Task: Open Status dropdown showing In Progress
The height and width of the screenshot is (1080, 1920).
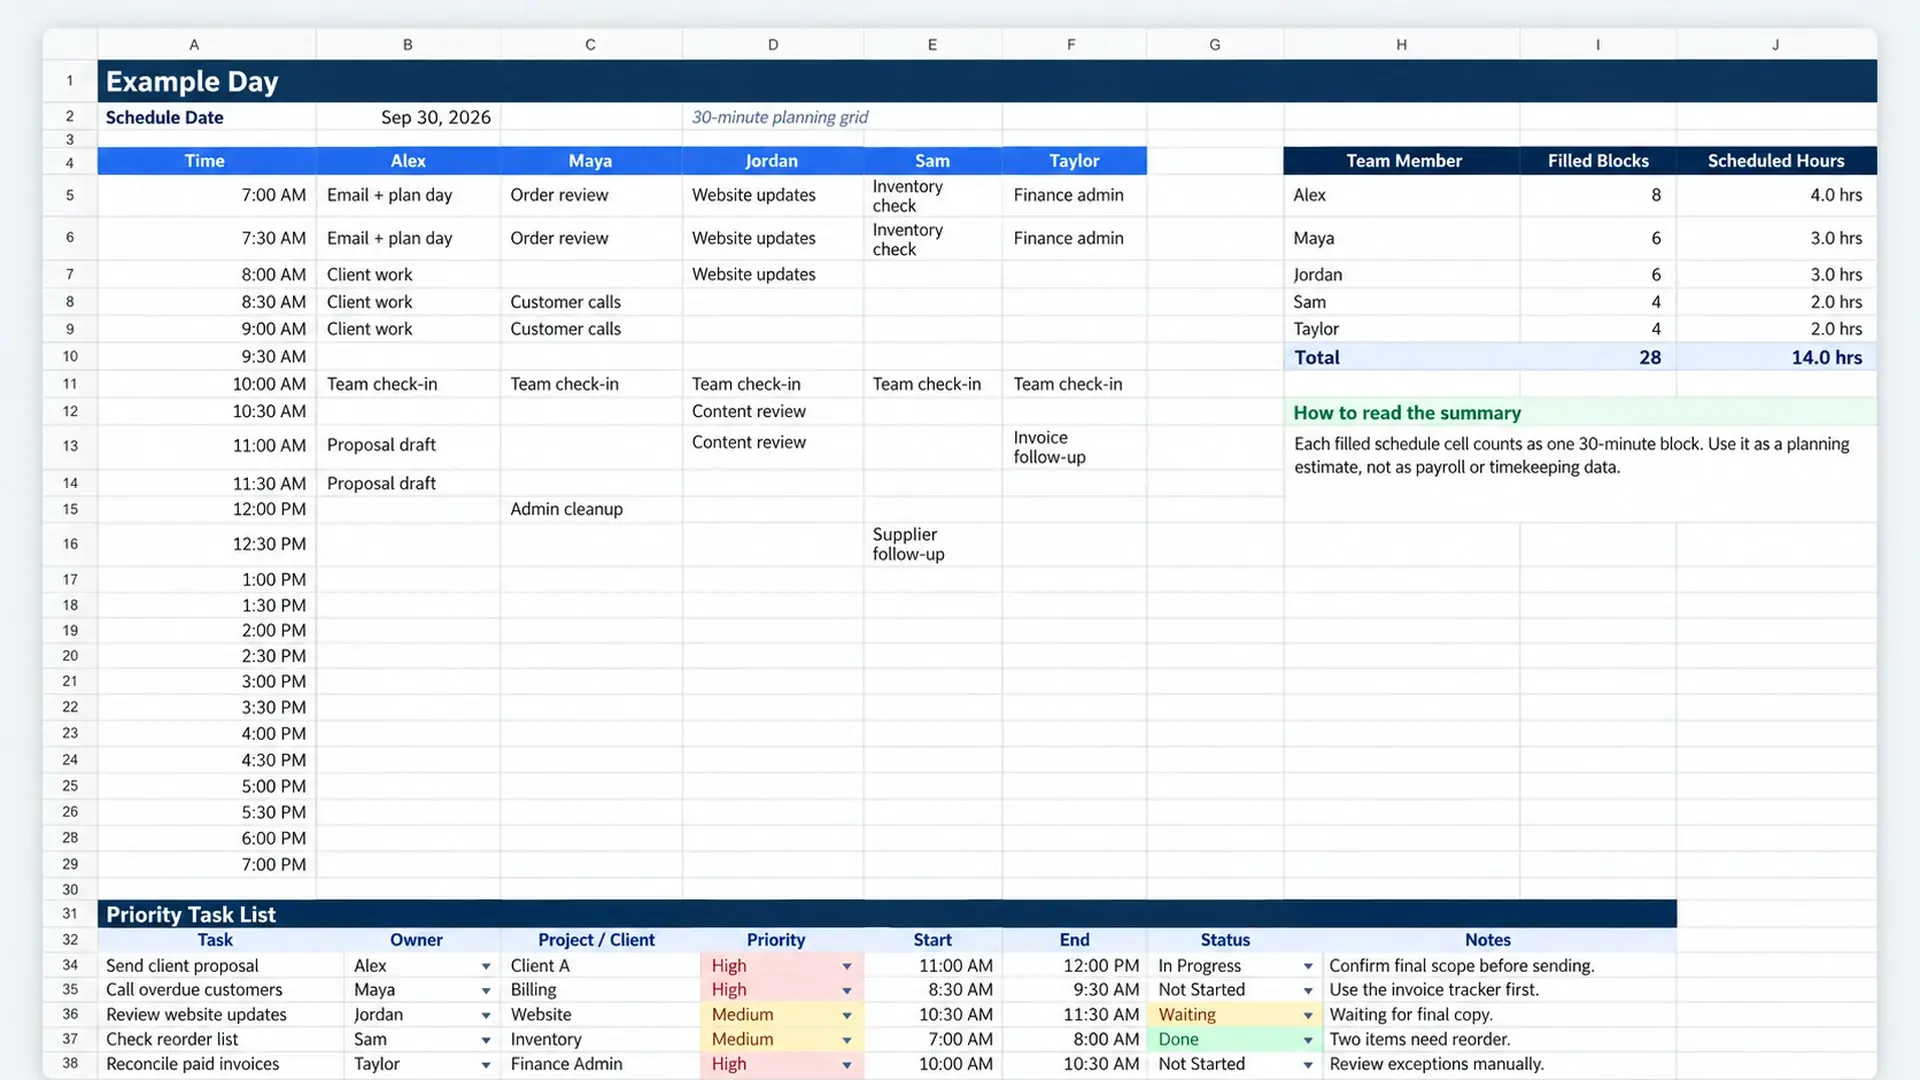Action: (x=1308, y=966)
